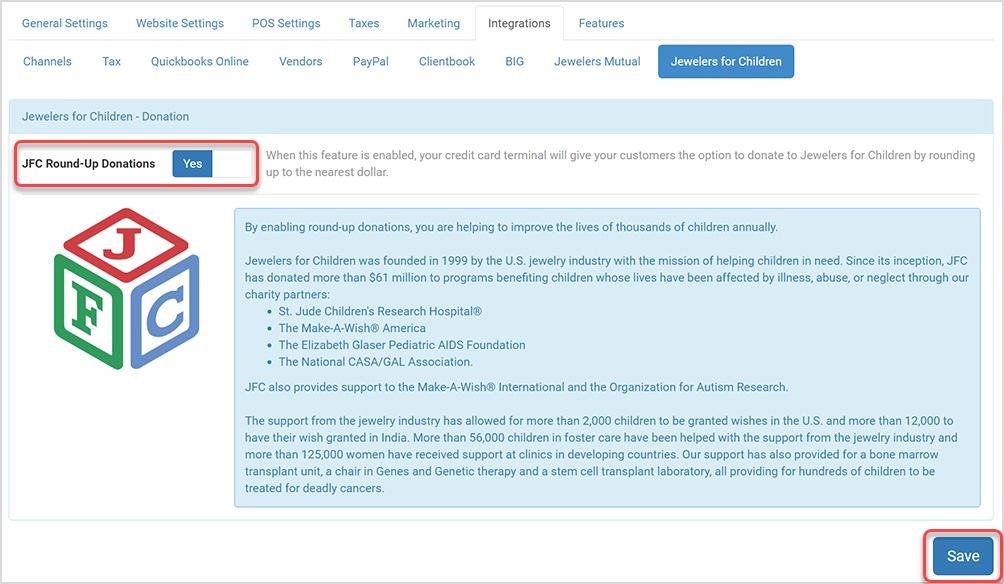Open the Marketing tab
Screen dimensions: 1004x584
pyautogui.click(x=433, y=23)
